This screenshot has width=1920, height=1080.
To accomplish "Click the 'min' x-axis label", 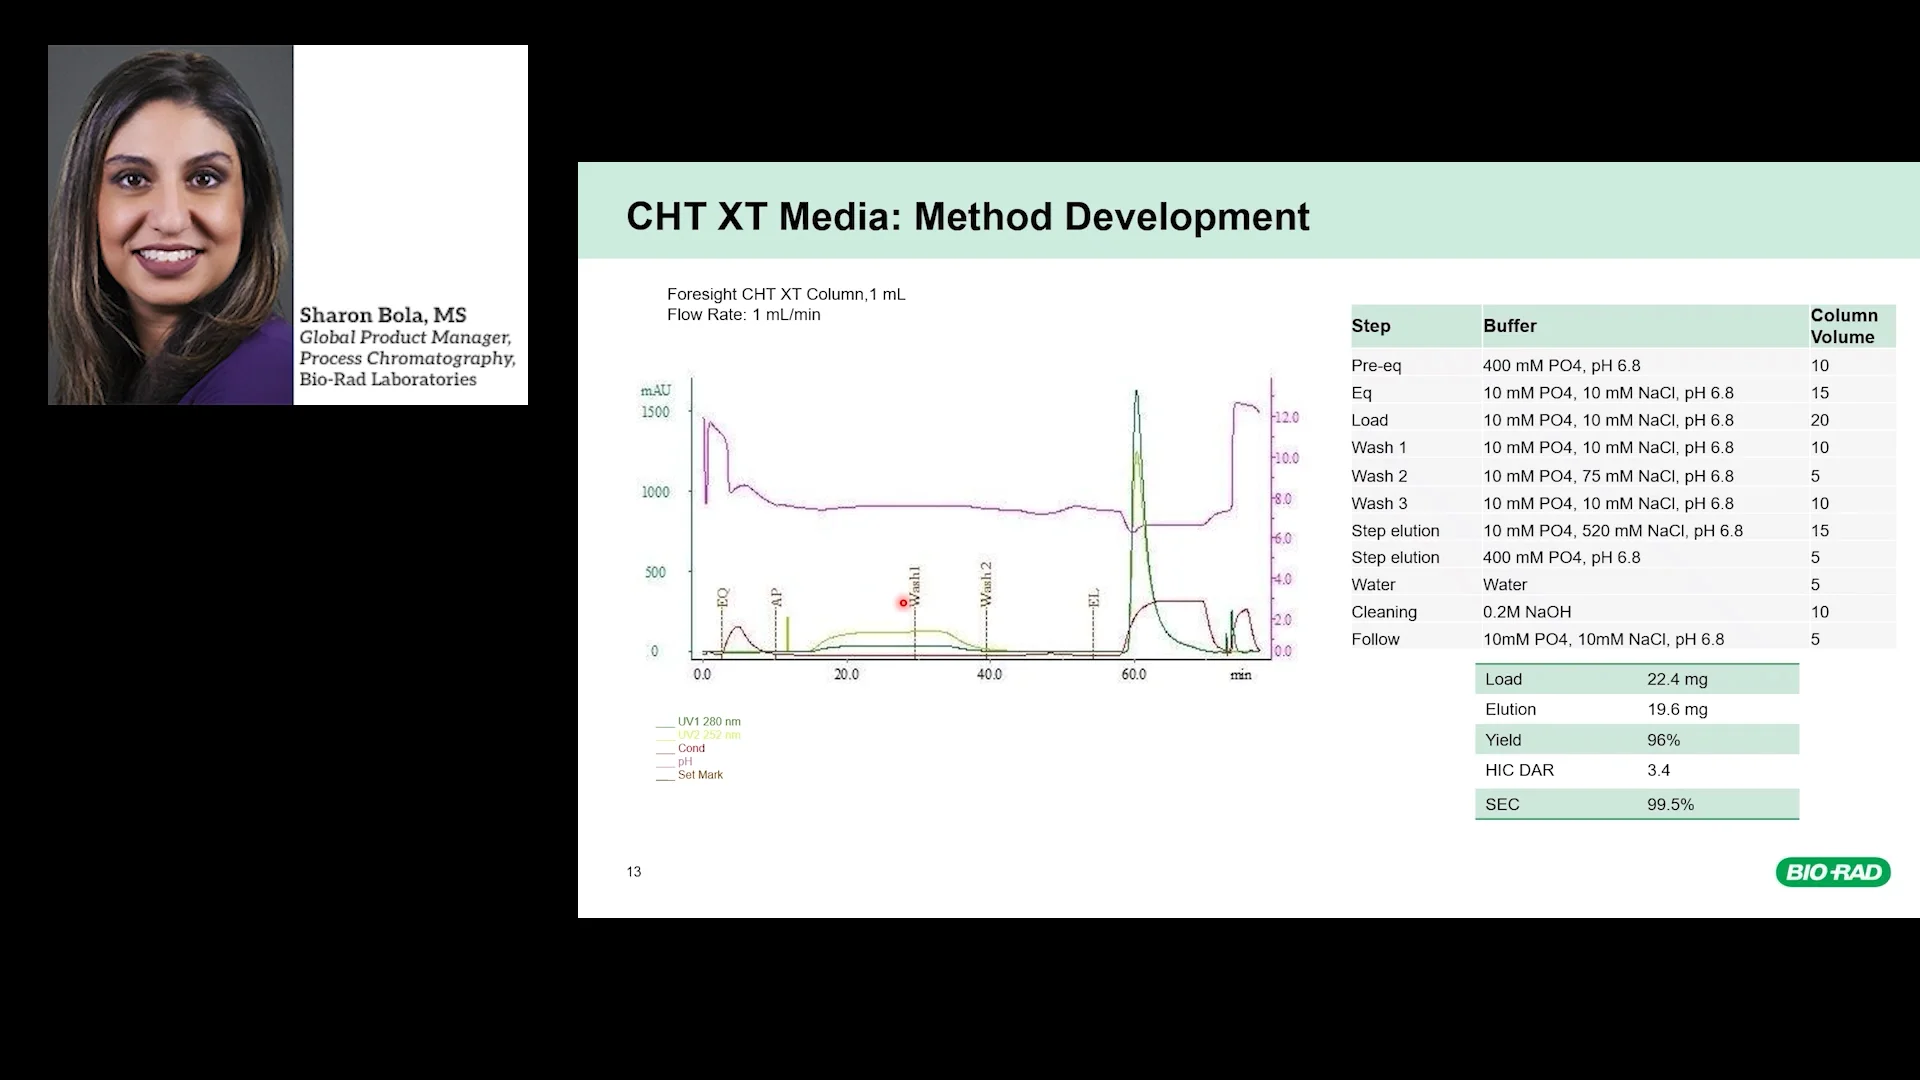I will point(1240,675).
